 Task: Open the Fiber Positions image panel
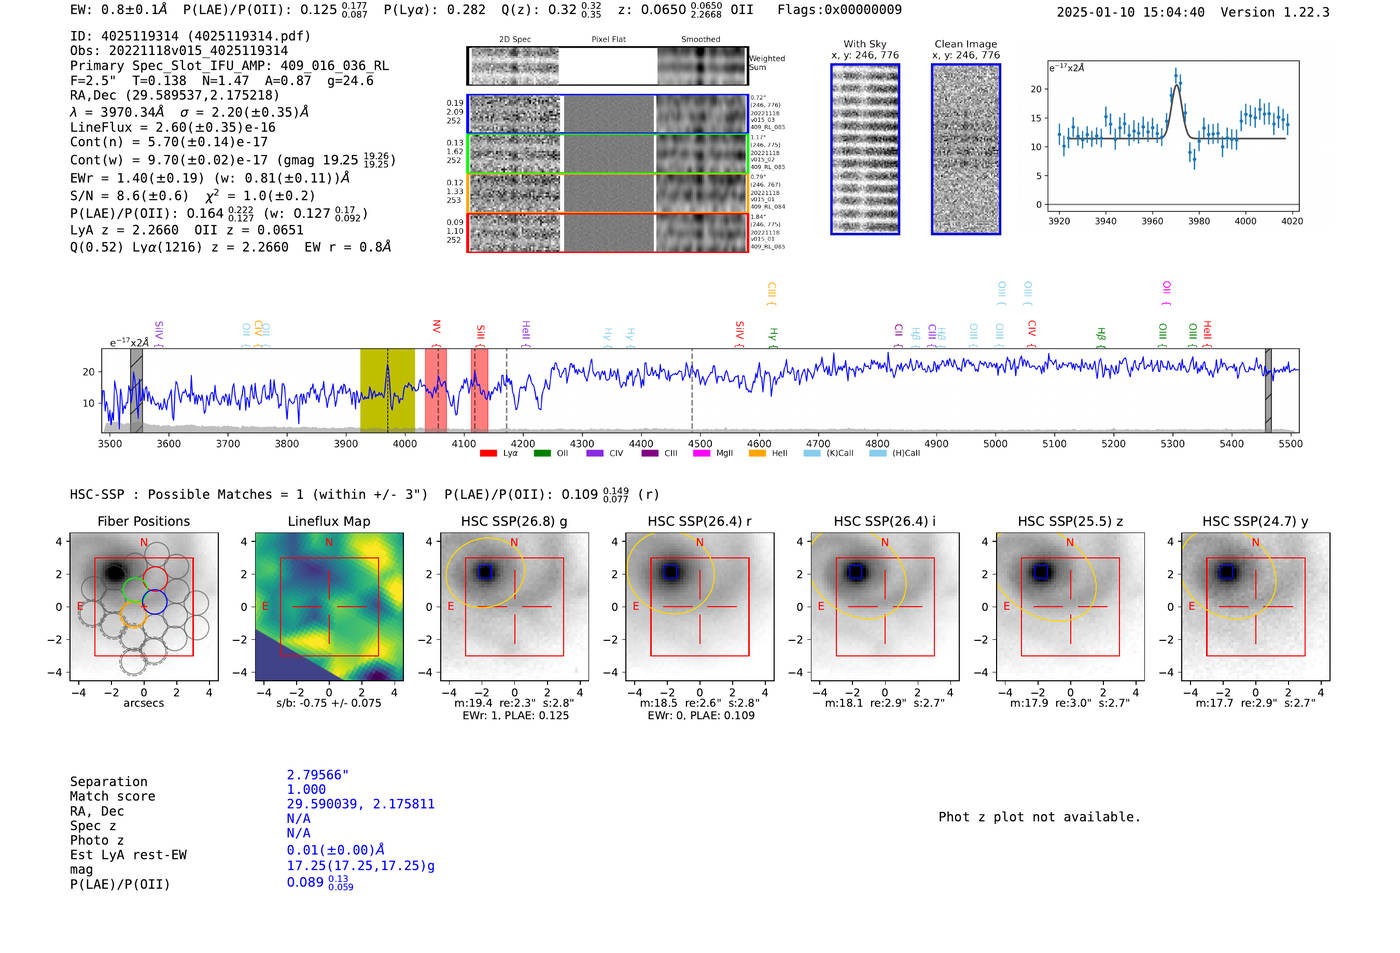pos(143,606)
